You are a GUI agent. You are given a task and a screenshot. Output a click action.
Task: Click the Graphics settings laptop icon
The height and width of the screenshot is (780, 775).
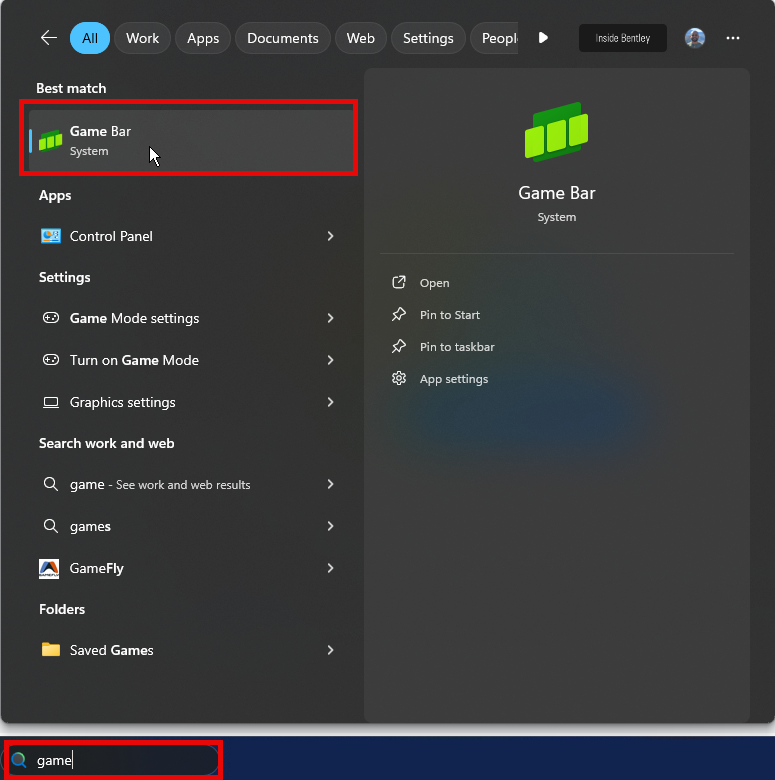click(x=51, y=402)
